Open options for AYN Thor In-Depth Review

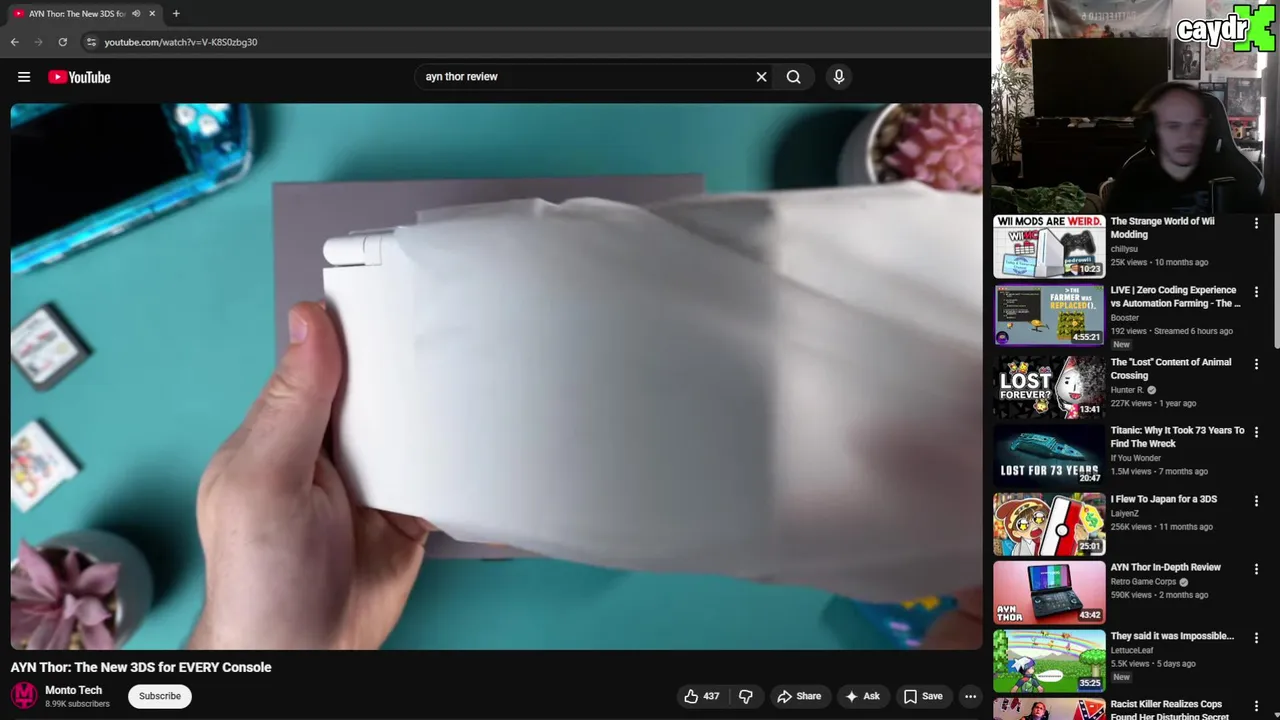pos(1256,570)
